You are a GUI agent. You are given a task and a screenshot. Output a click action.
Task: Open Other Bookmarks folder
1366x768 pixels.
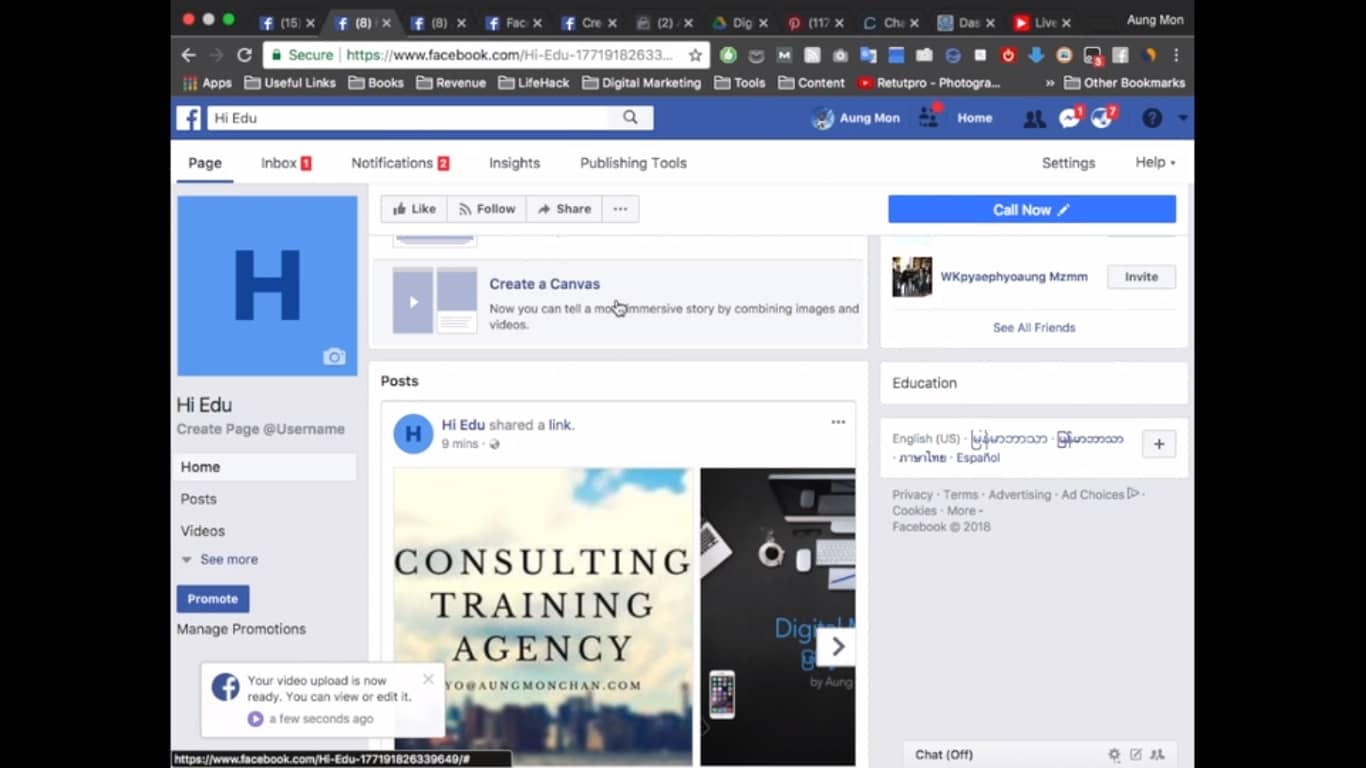tap(1124, 83)
